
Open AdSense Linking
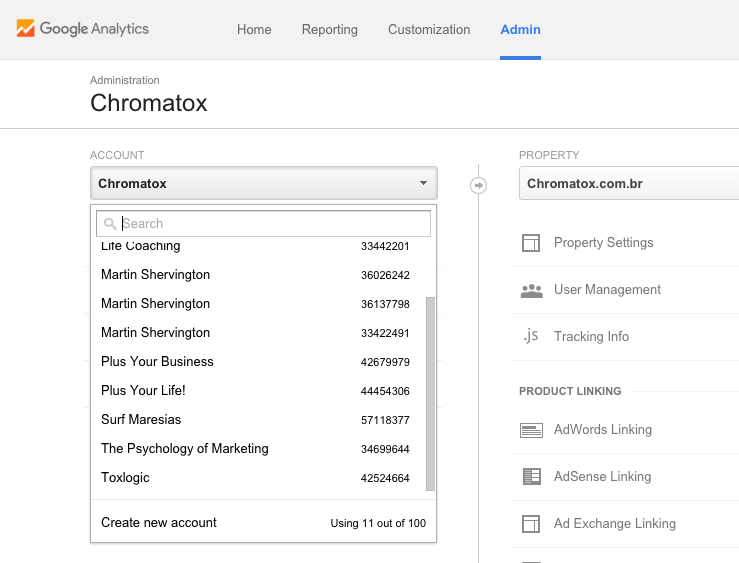tap(602, 476)
